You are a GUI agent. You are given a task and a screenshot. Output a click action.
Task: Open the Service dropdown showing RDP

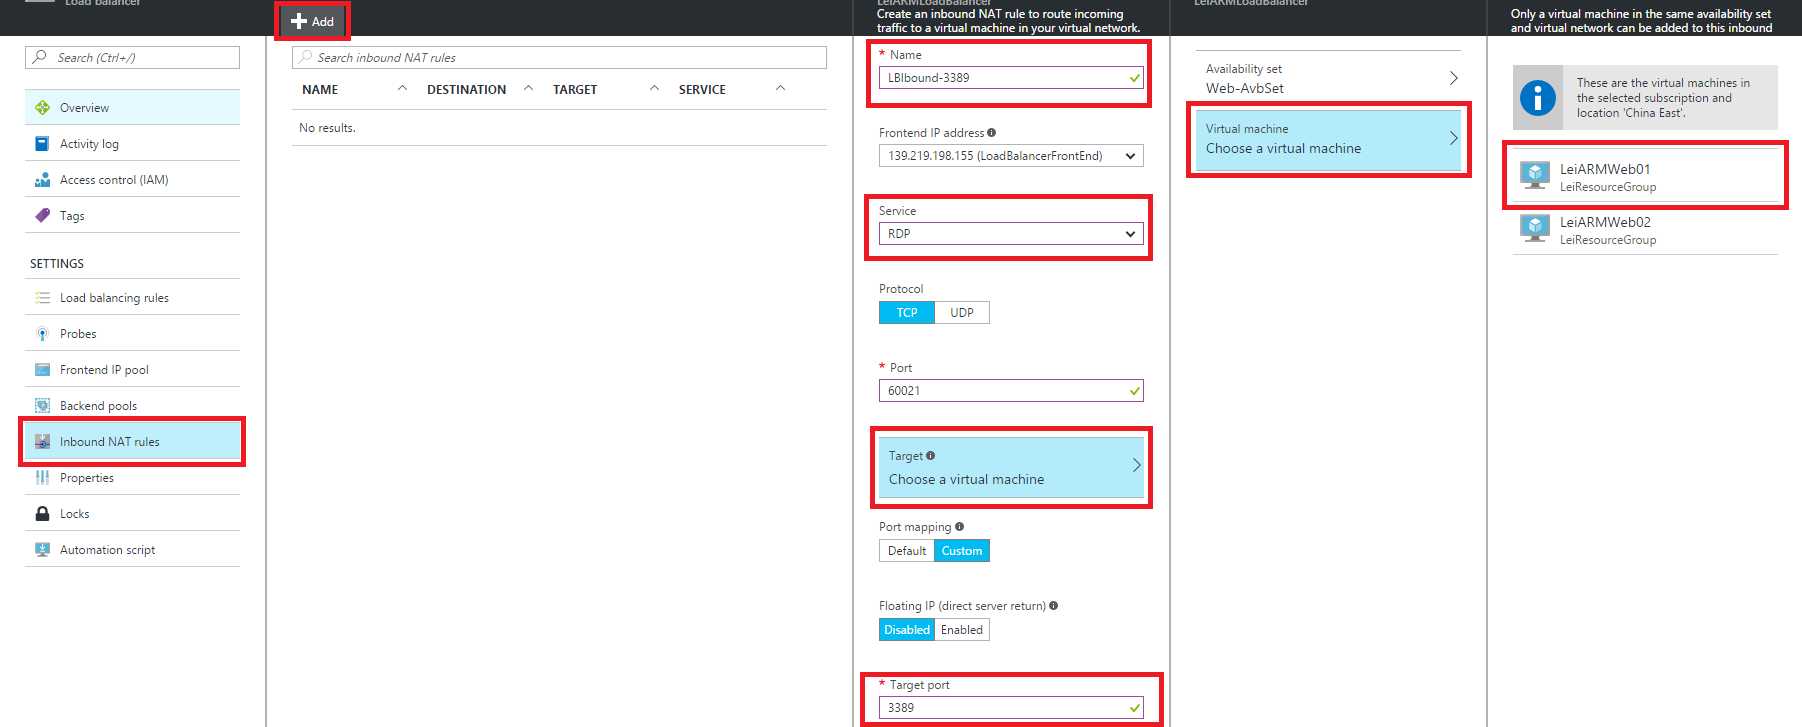[x=1011, y=233]
